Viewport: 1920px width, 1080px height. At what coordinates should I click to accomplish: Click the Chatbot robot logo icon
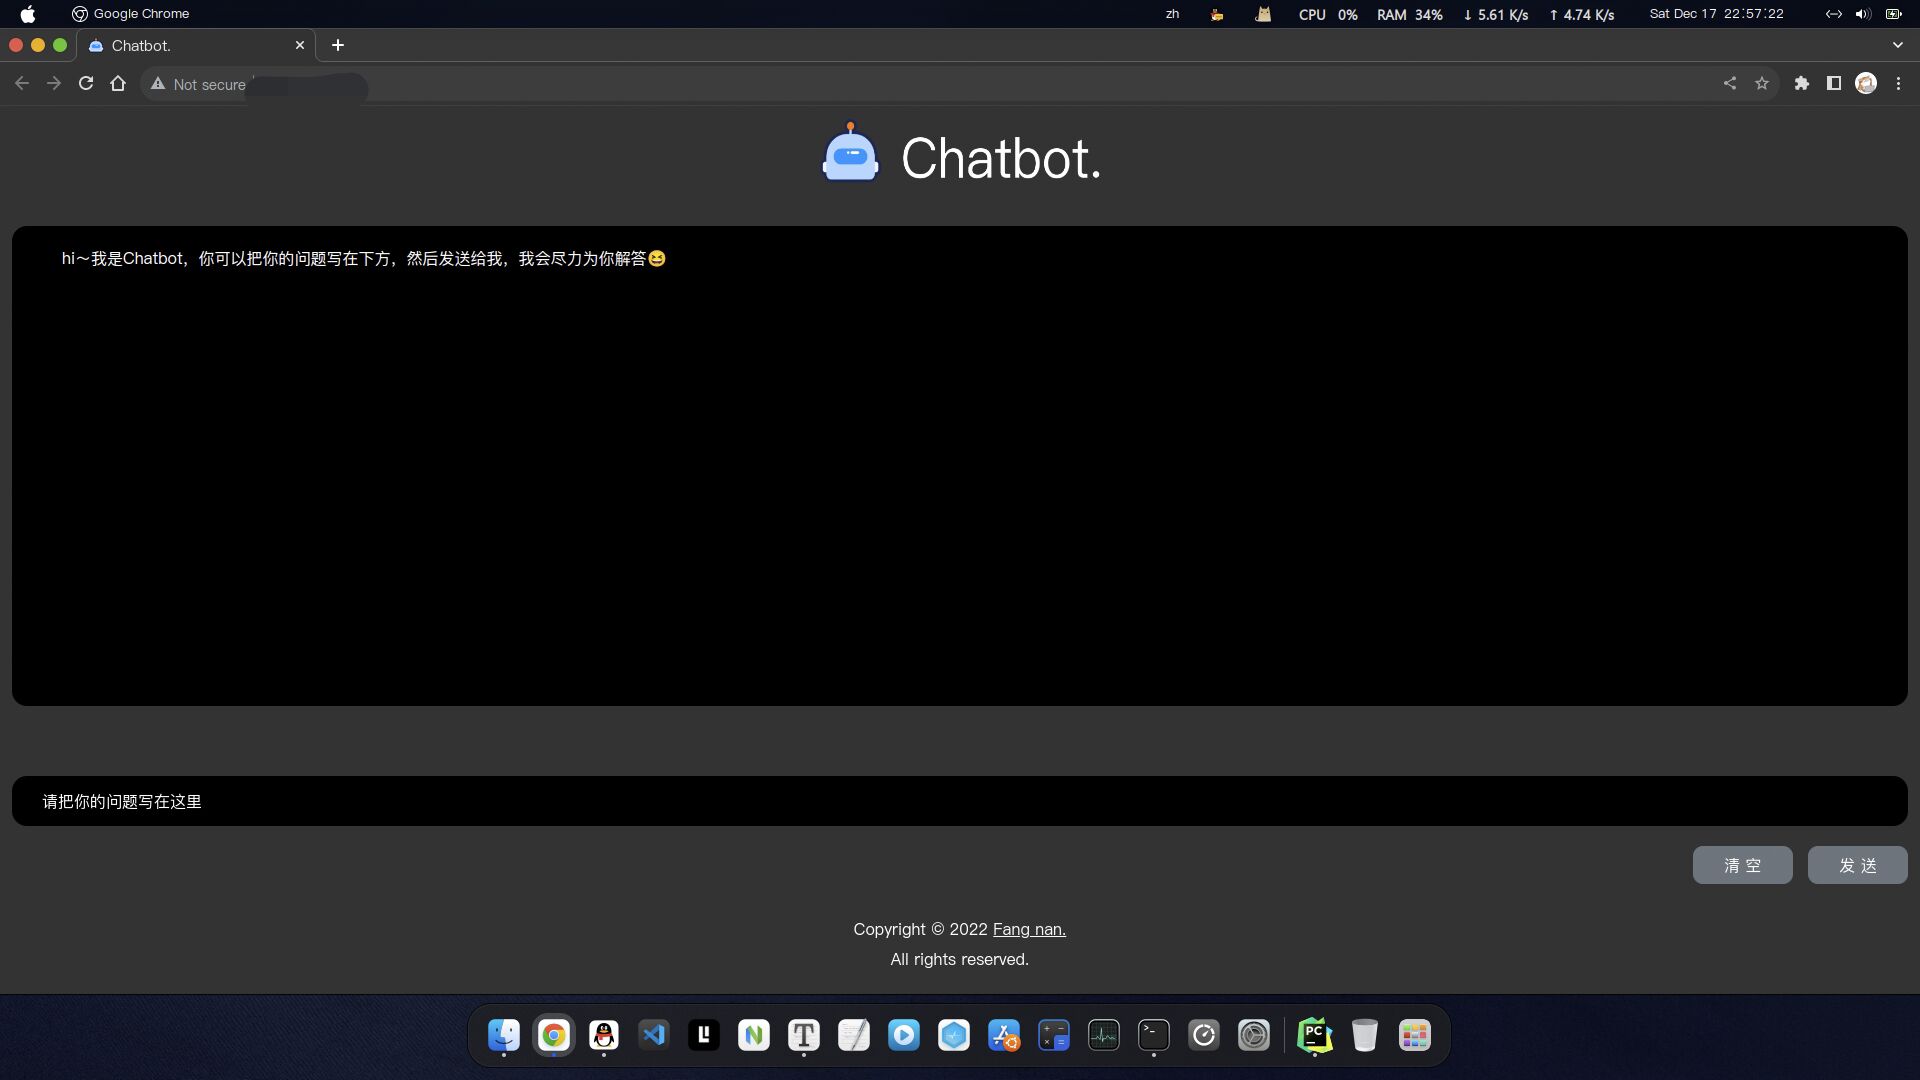[x=850, y=154]
